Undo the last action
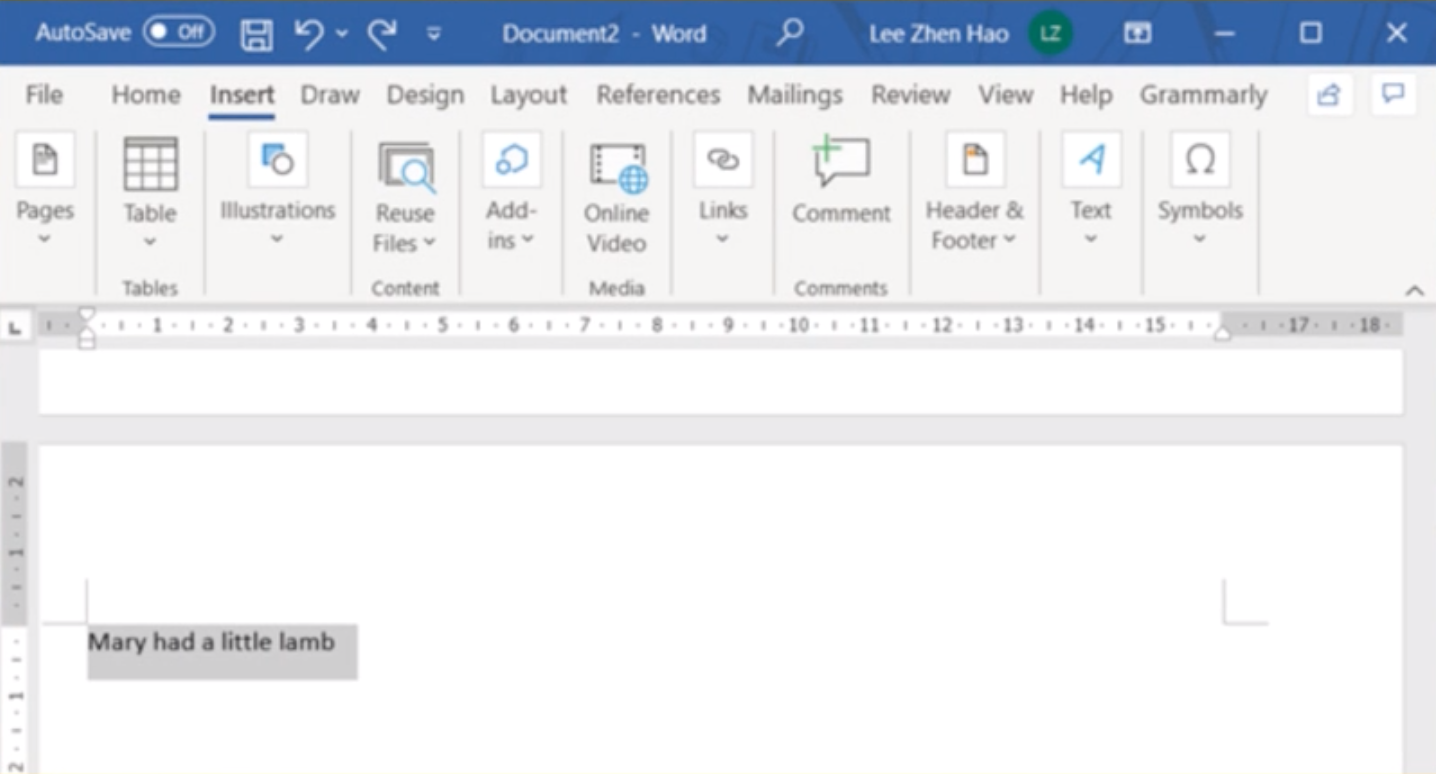 (309, 34)
